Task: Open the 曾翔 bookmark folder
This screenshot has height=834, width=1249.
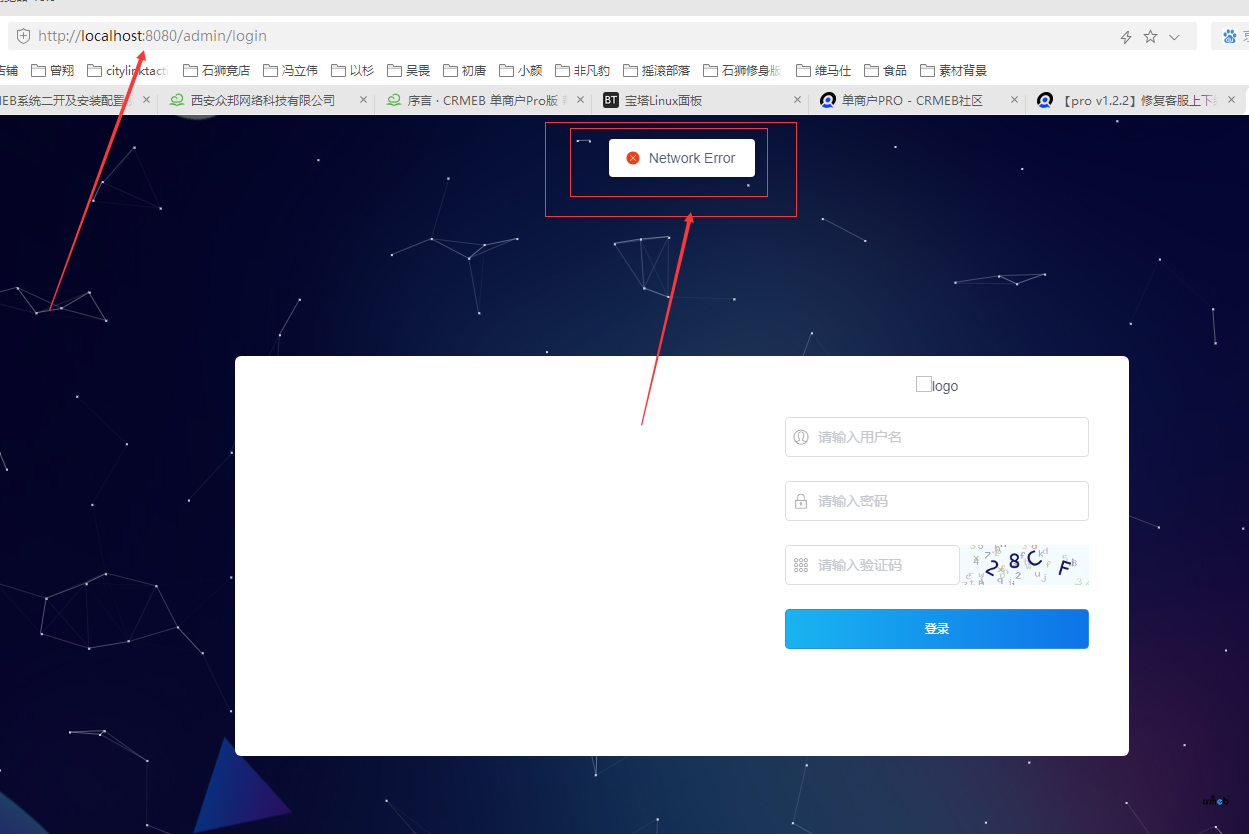Action: click(52, 70)
